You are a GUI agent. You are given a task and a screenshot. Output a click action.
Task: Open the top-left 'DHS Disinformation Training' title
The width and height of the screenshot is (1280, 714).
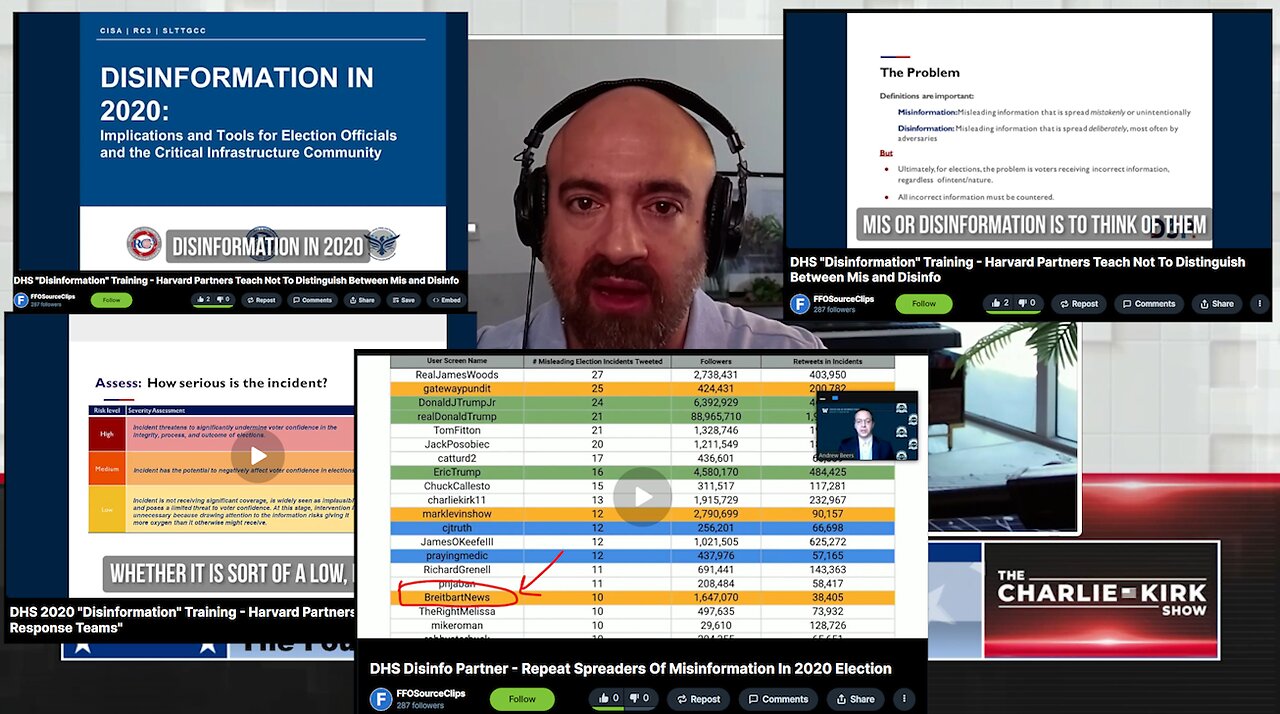coord(236,280)
